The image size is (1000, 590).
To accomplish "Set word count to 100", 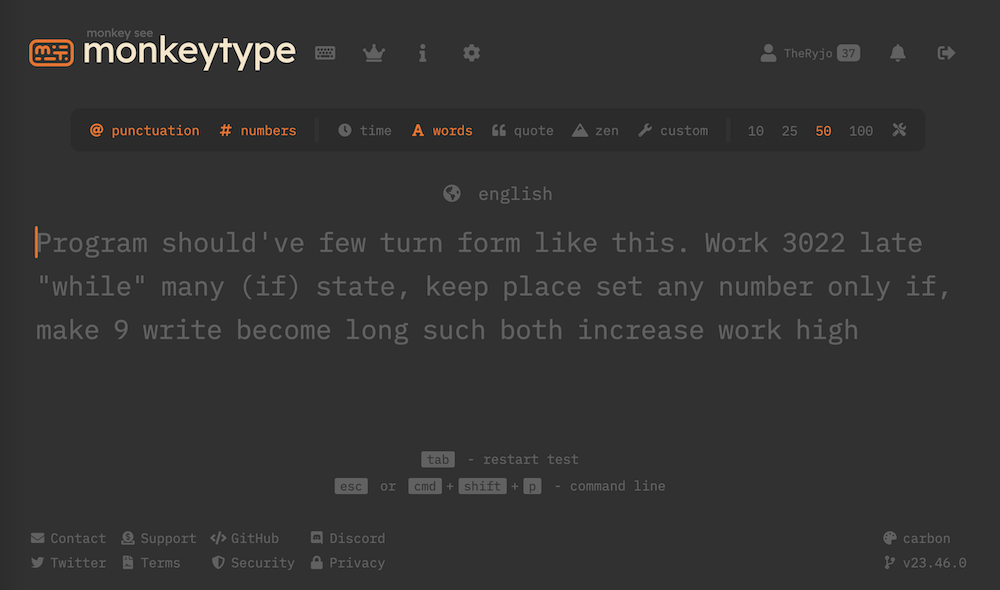I will [861, 131].
